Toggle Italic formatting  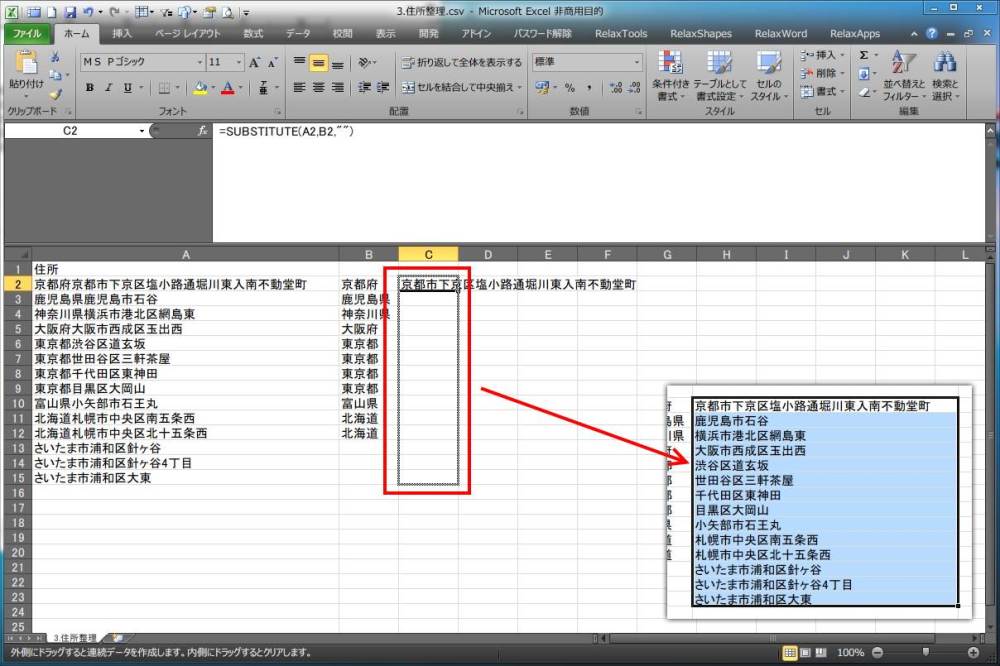[x=109, y=88]
